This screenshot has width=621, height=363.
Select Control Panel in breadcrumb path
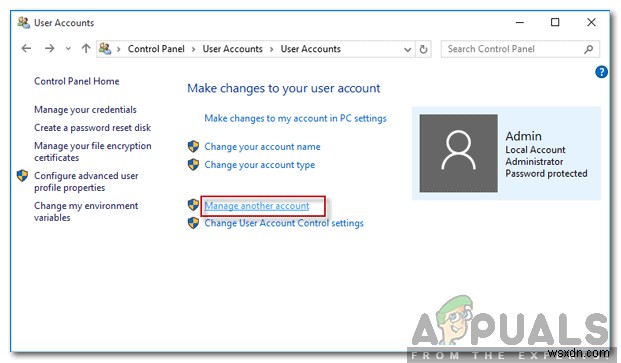point(156,49)
